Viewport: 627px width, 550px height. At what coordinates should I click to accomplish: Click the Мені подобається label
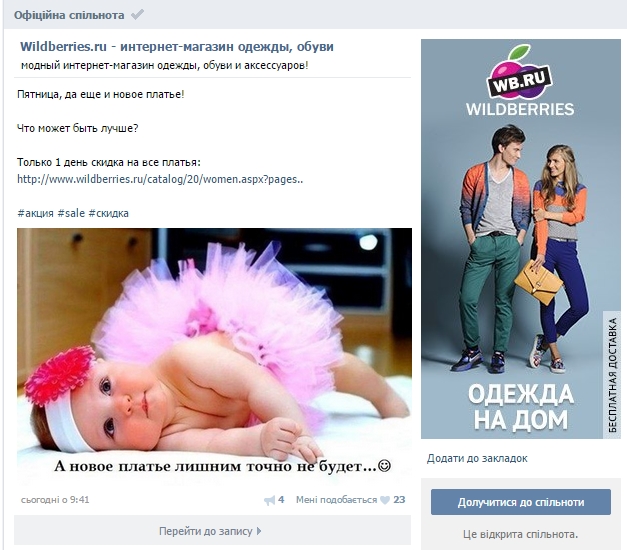(336, 500)
